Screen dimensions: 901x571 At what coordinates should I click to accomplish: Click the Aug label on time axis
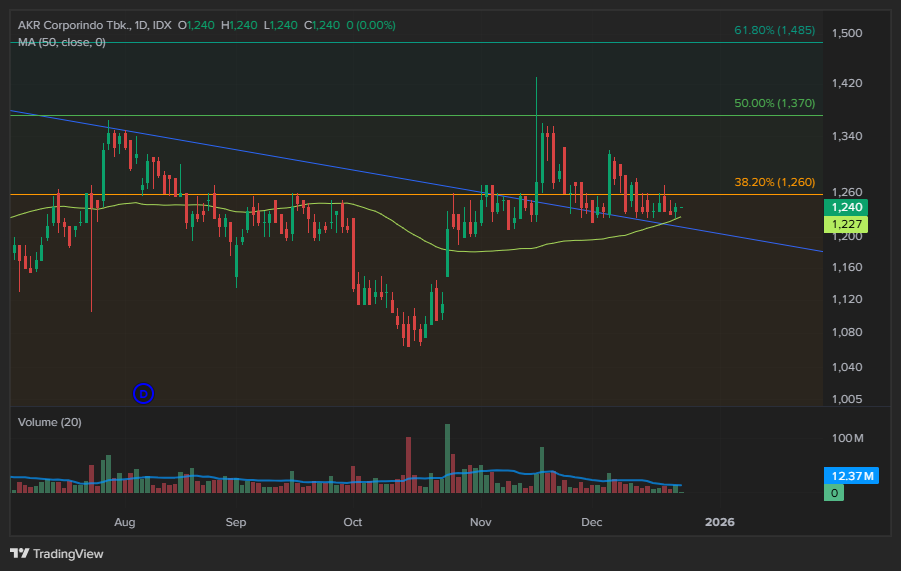pos(124,522)
